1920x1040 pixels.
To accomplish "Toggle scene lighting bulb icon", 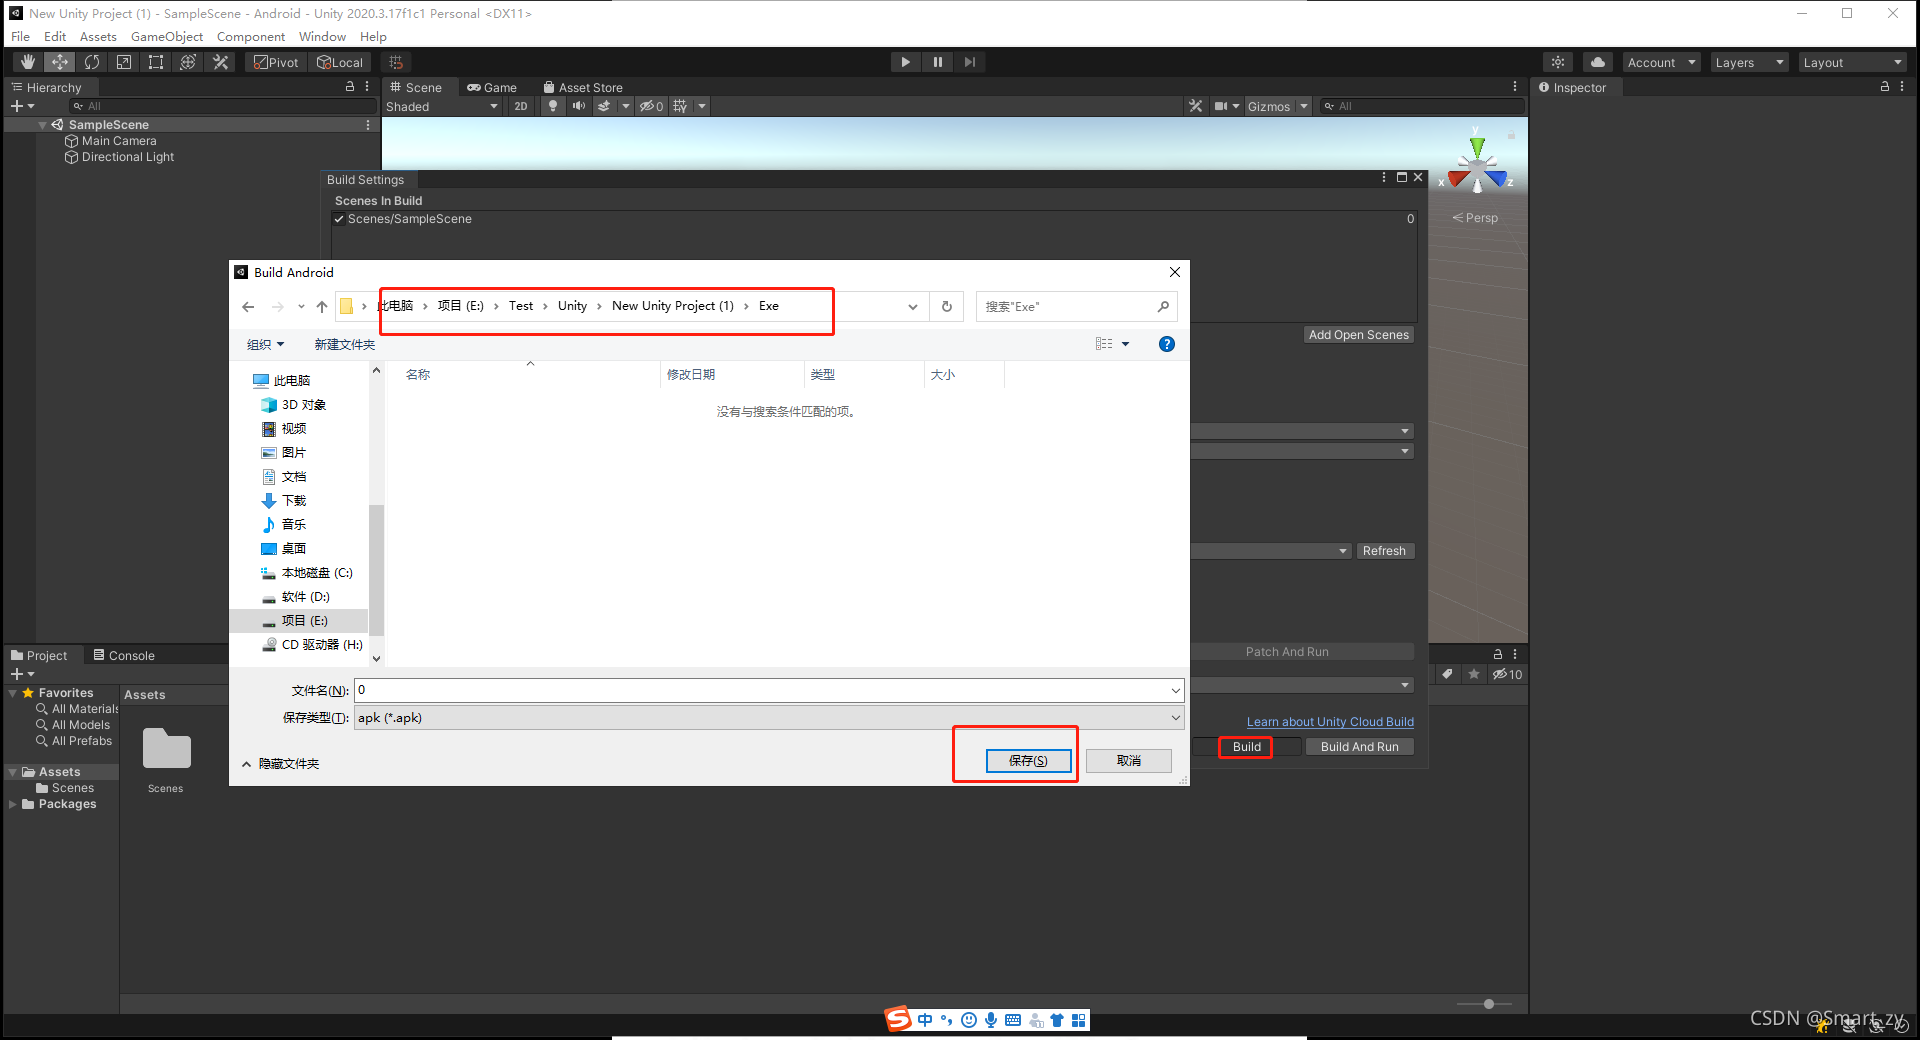I will click(x=553, y=106).
